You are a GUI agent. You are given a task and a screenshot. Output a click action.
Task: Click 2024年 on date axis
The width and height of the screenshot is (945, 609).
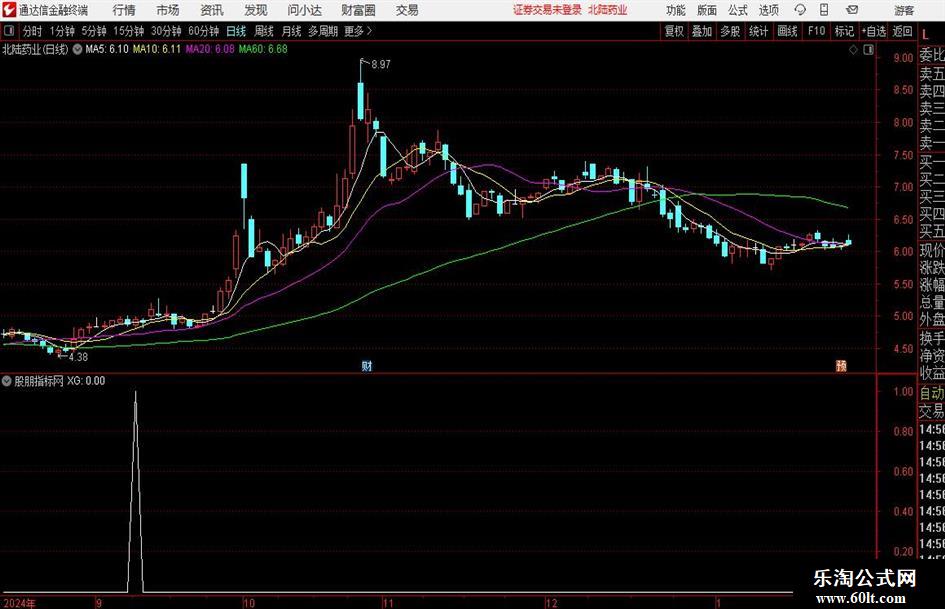(19, 603)
